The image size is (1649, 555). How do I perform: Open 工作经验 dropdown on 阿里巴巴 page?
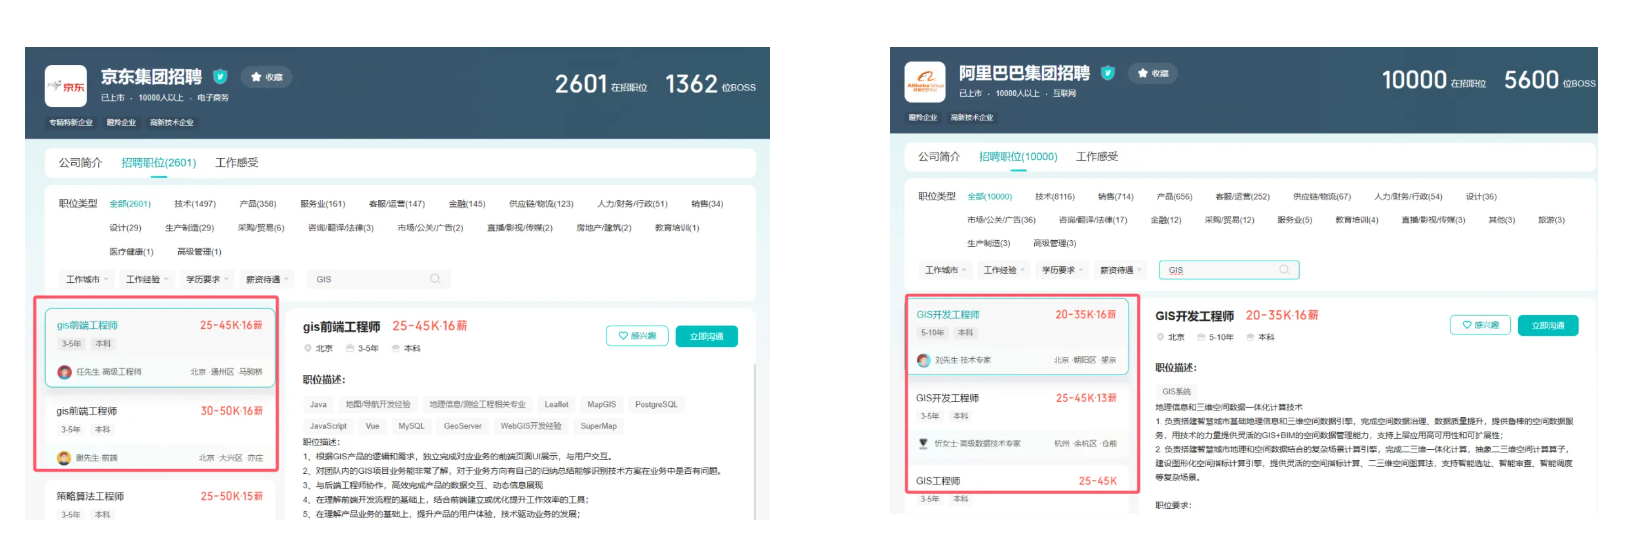coord(1003,270)
